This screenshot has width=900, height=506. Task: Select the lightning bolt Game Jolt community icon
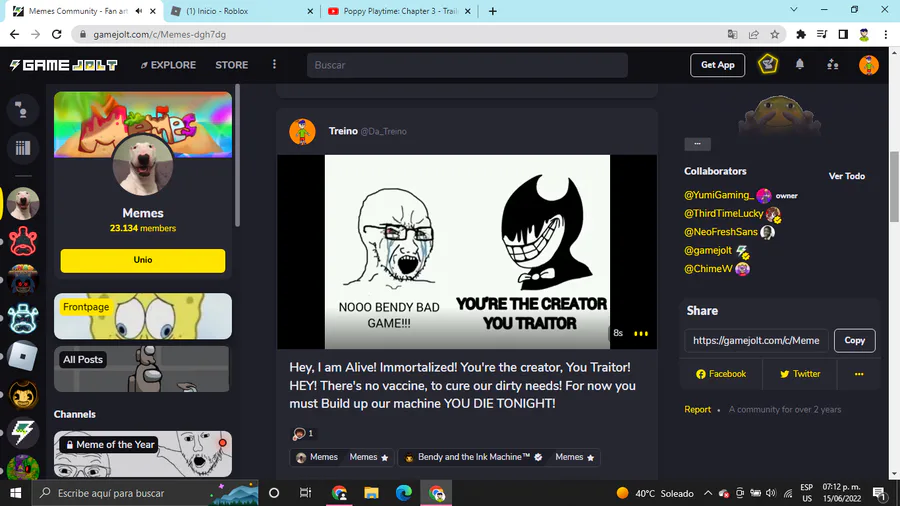point(23,433)
